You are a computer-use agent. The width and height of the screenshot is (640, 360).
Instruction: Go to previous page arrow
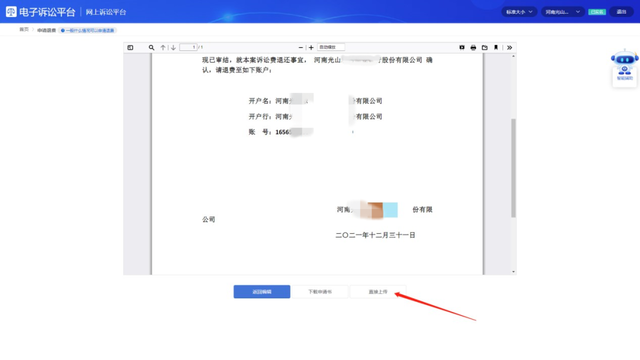coord(163,48)
